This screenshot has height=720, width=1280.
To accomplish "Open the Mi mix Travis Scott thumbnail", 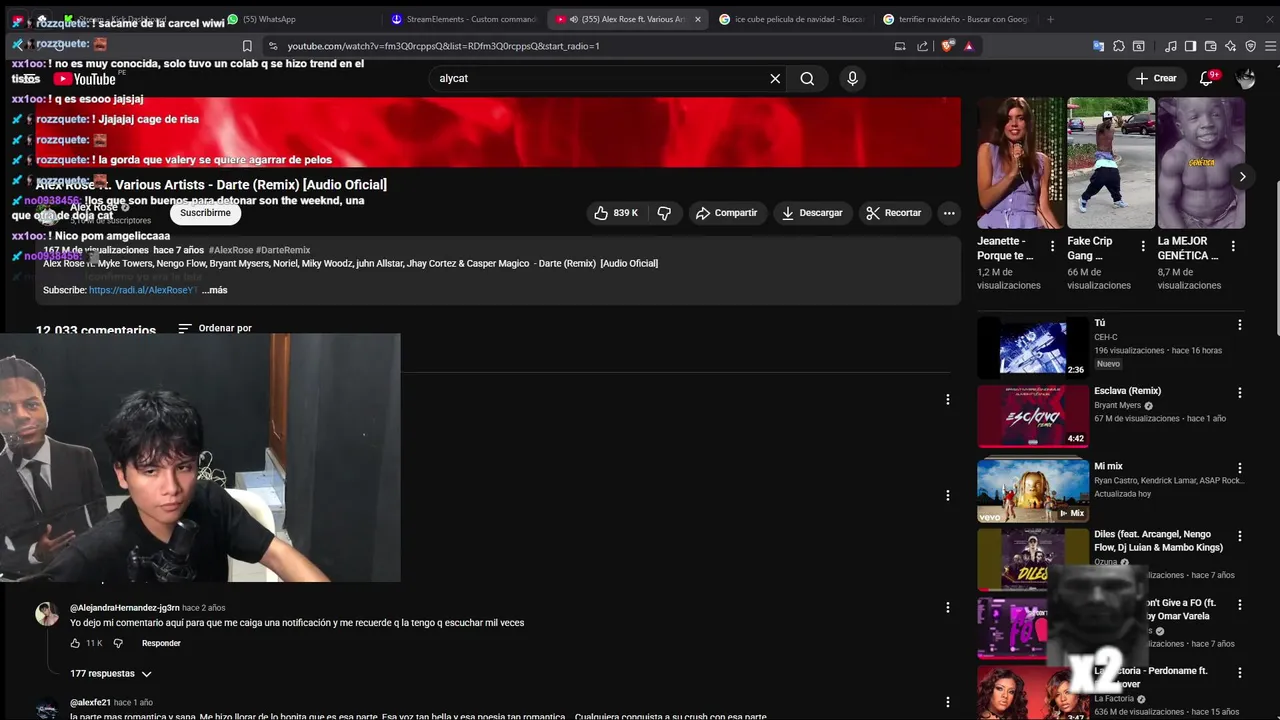I will click(1033, 490).
